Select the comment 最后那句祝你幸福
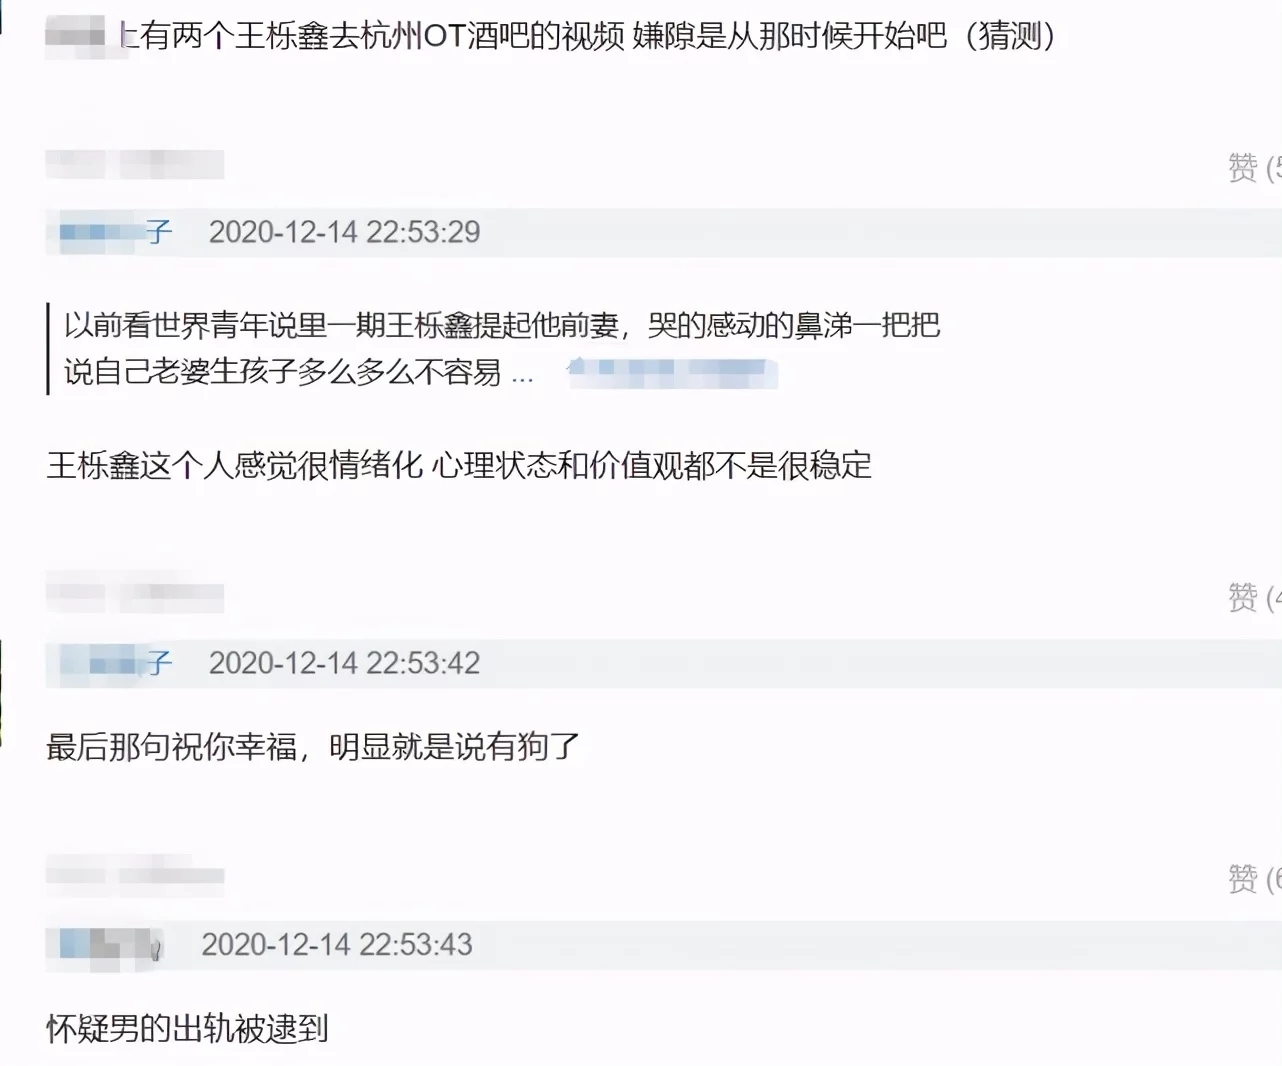This screenshot has height=1066, width=1282. pos(313,747)
